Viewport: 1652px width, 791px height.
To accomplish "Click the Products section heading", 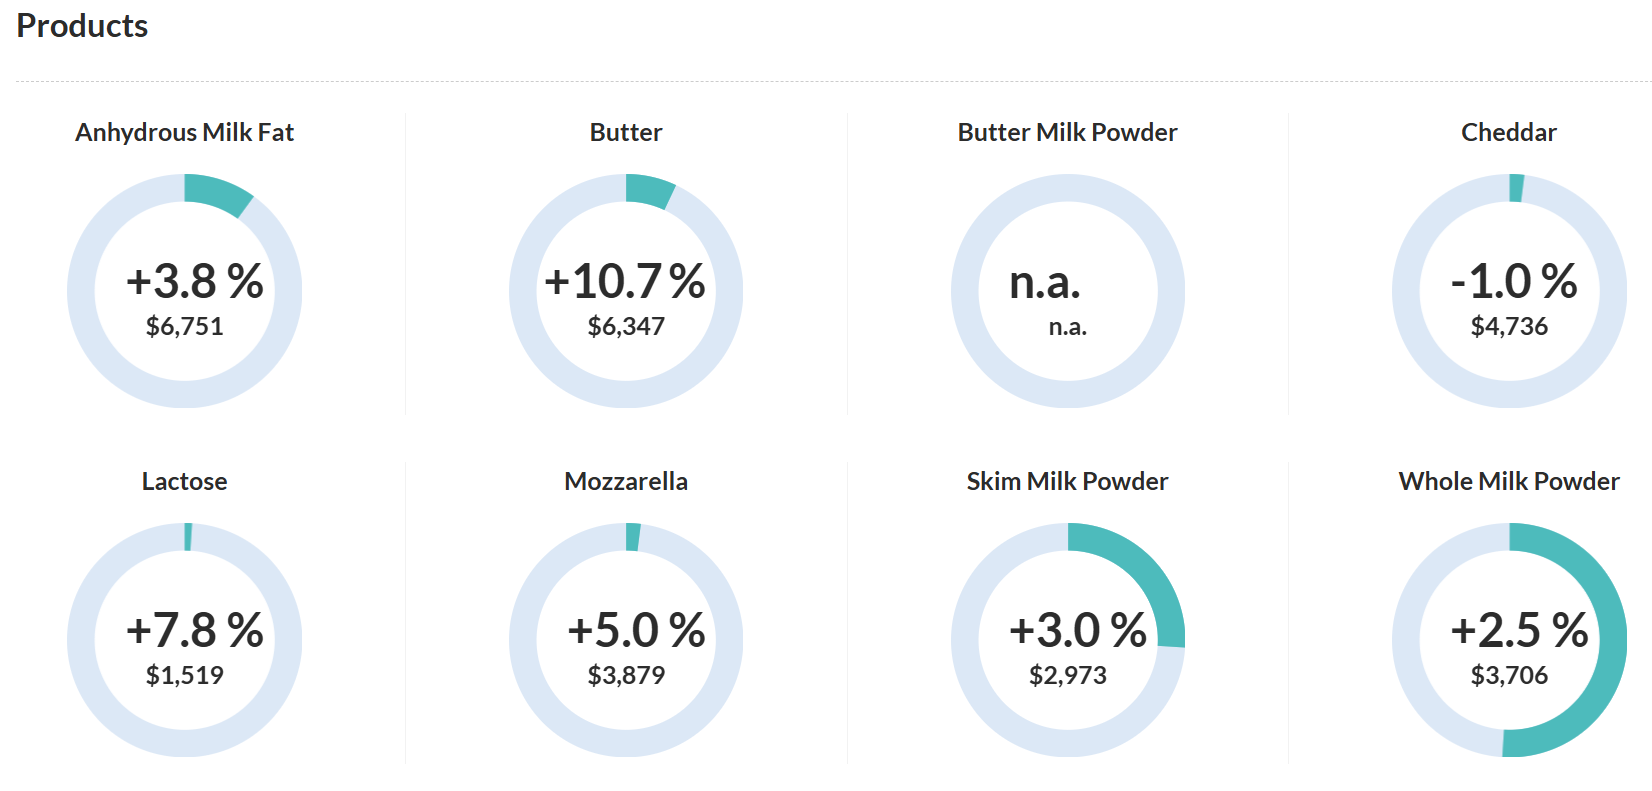I will point(82,26).
